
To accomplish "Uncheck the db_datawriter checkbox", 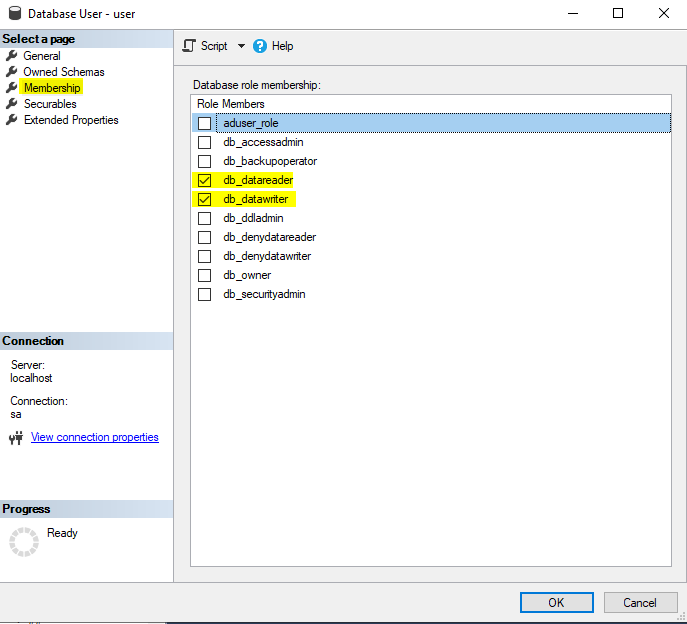I will tap(204, 199).
